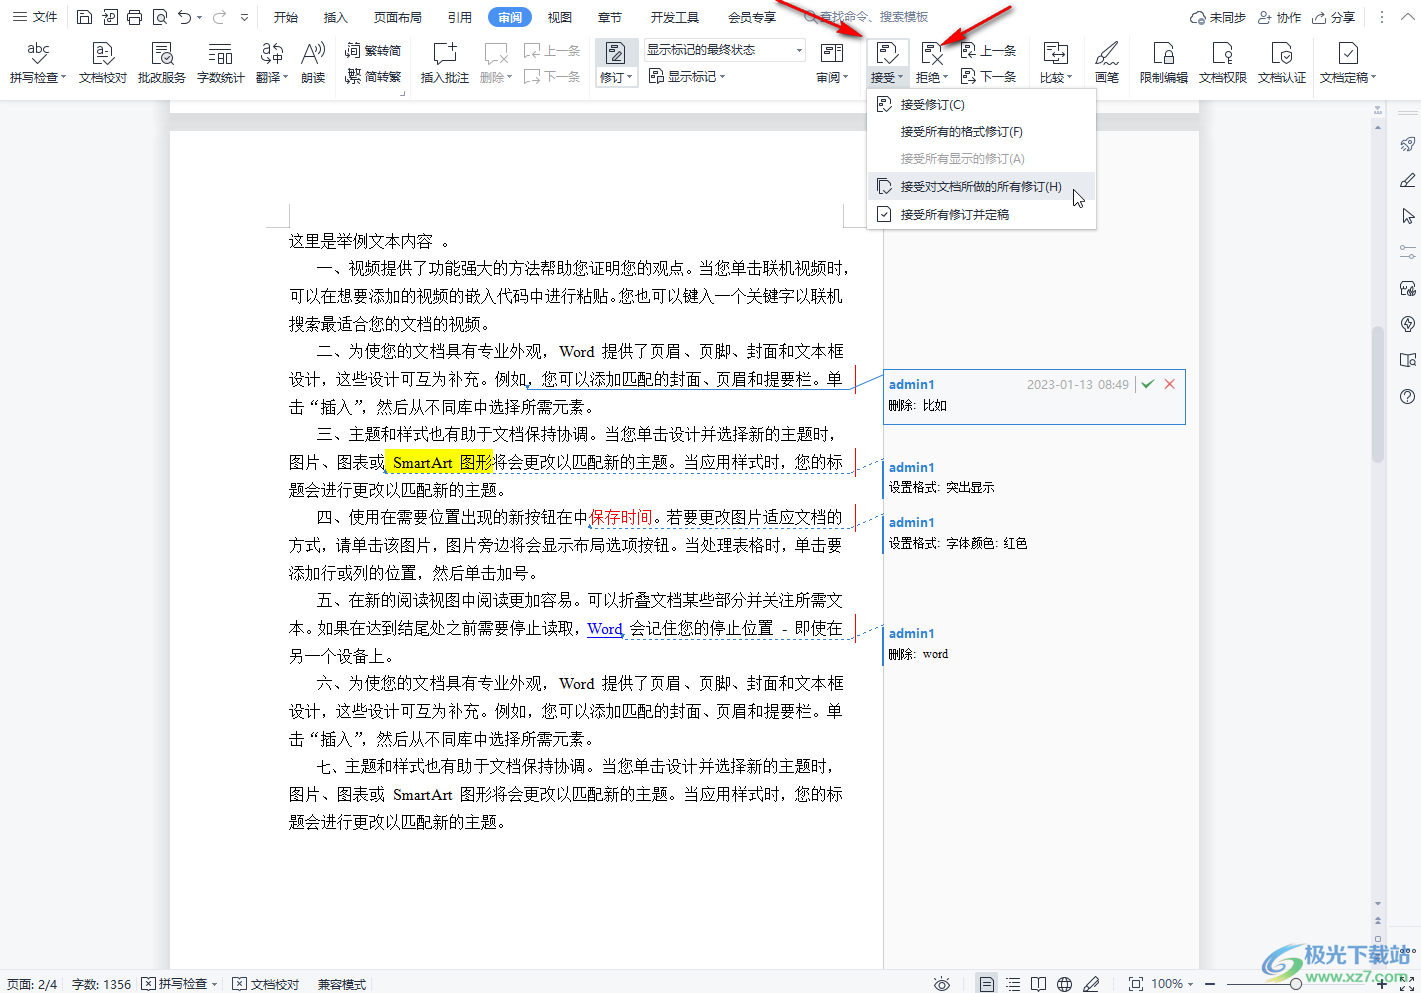Open Word Count (字数统计) tool
The width and height of the screenshot is (1421, 993).
point(221,63)
